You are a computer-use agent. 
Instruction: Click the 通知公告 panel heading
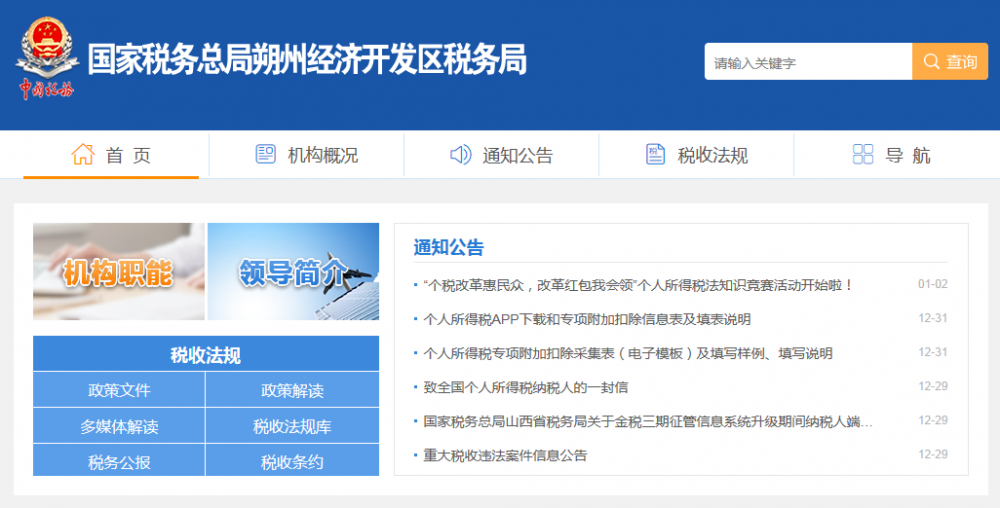(448, 247)
